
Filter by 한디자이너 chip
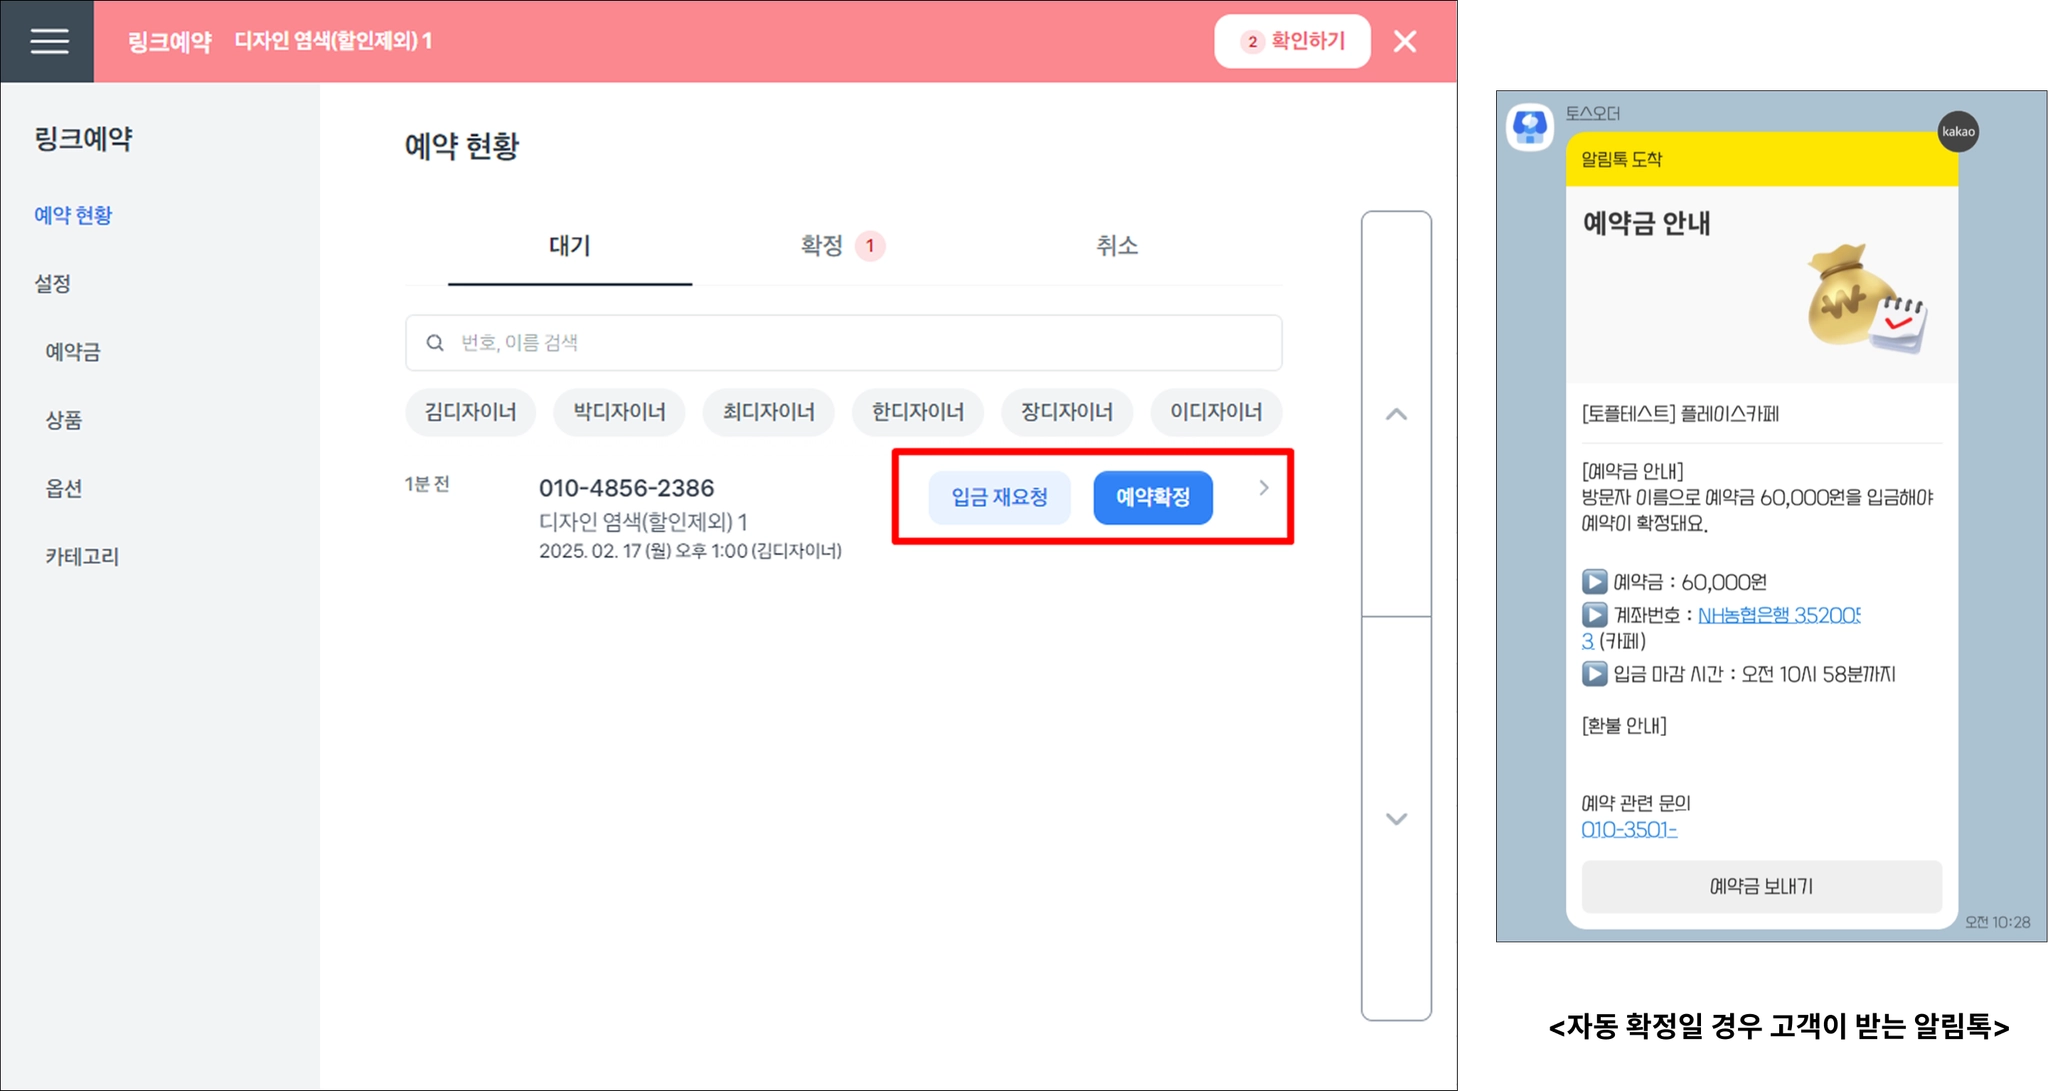[x=917, y=412]
